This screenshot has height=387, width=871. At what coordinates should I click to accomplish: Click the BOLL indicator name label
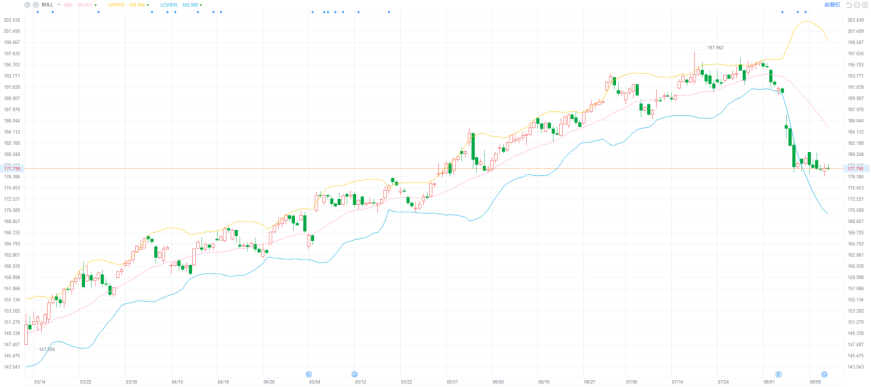point(47,4)
